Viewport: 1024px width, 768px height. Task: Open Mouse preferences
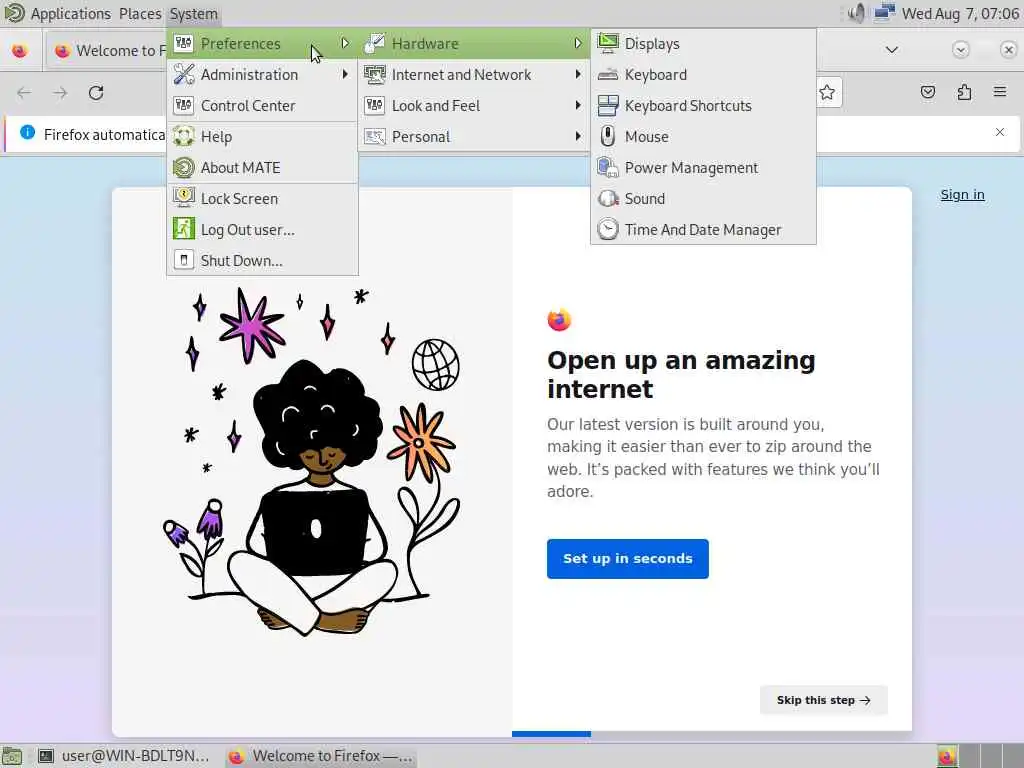703,136
